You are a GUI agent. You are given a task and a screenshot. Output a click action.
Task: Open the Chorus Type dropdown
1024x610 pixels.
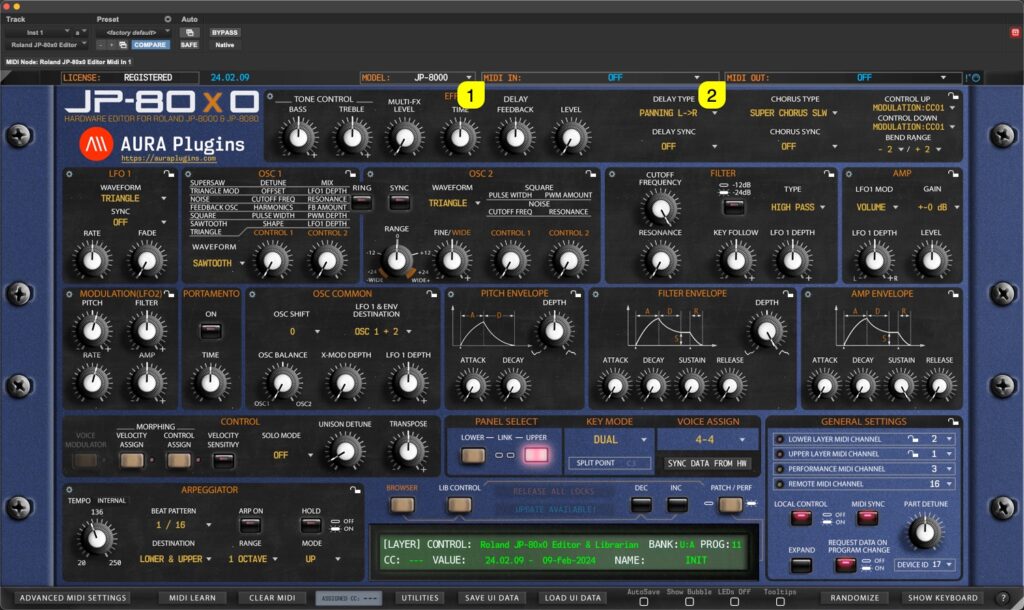click(x=793, y=113)
